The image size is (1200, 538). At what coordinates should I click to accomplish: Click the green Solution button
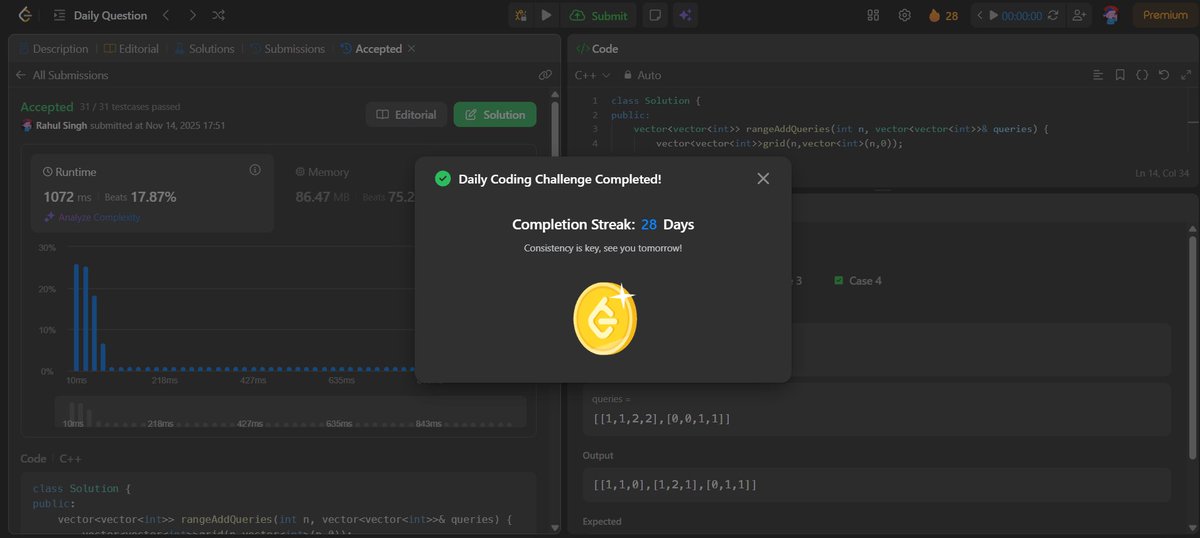[x=495, y=115]
